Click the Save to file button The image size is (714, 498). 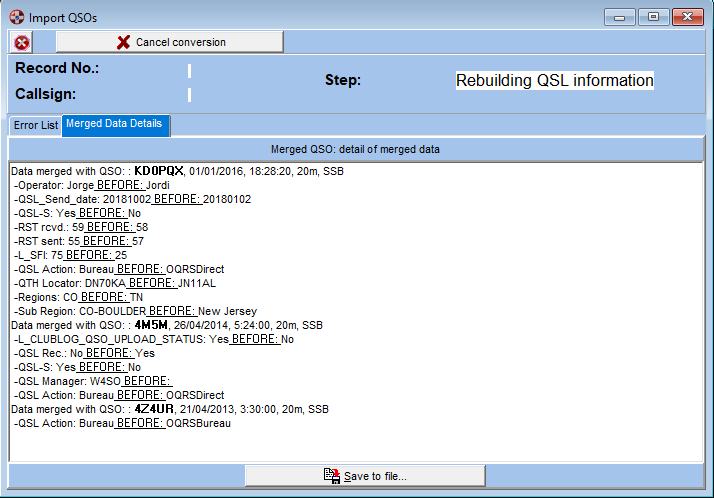tap(365, 476)
